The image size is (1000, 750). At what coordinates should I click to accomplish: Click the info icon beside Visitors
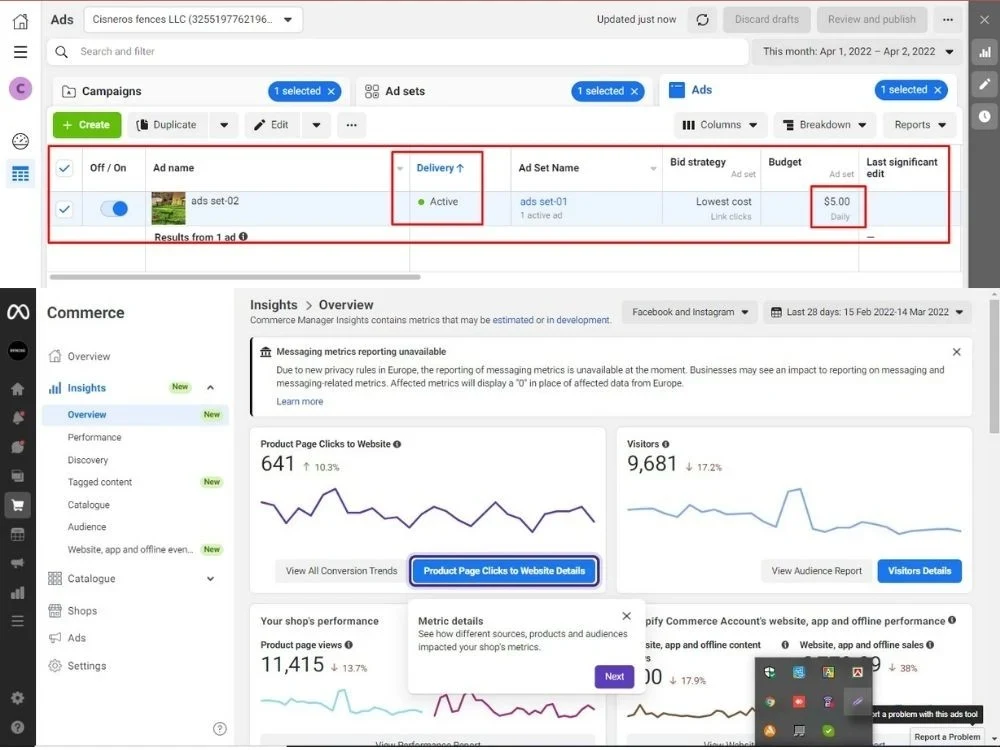point(666,444)
